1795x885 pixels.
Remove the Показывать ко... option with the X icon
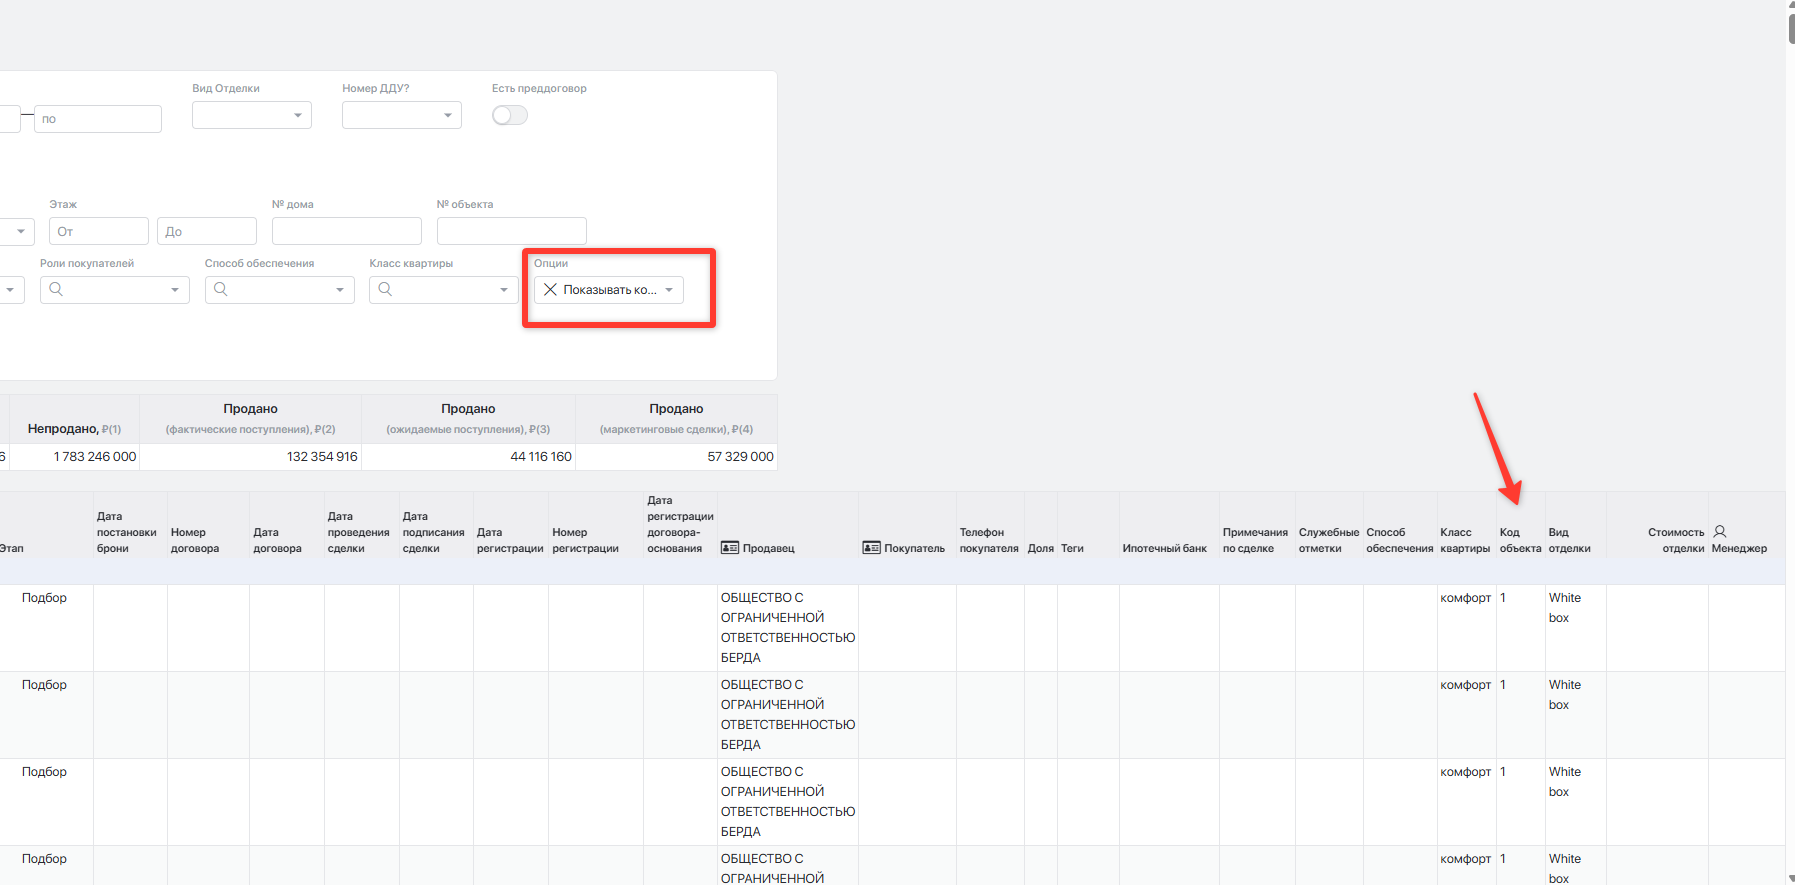tap(550, 289)
